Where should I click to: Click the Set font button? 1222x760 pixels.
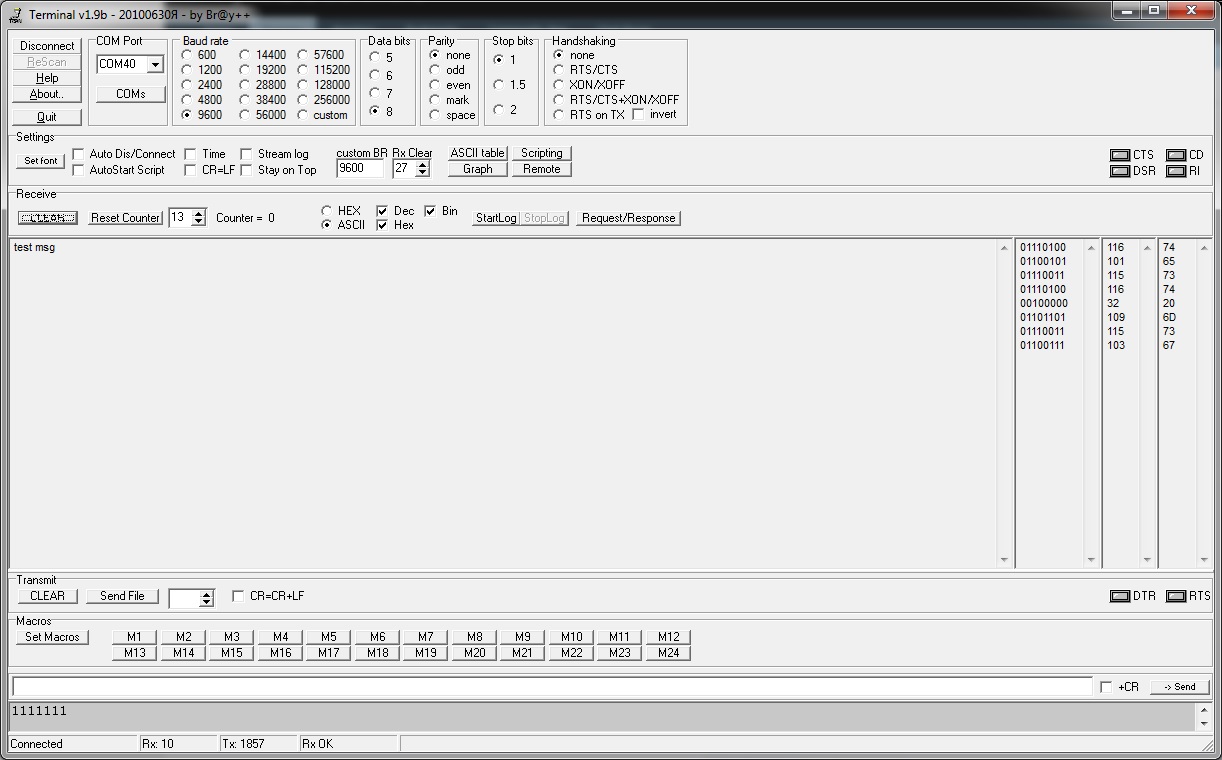coord(41,161)
